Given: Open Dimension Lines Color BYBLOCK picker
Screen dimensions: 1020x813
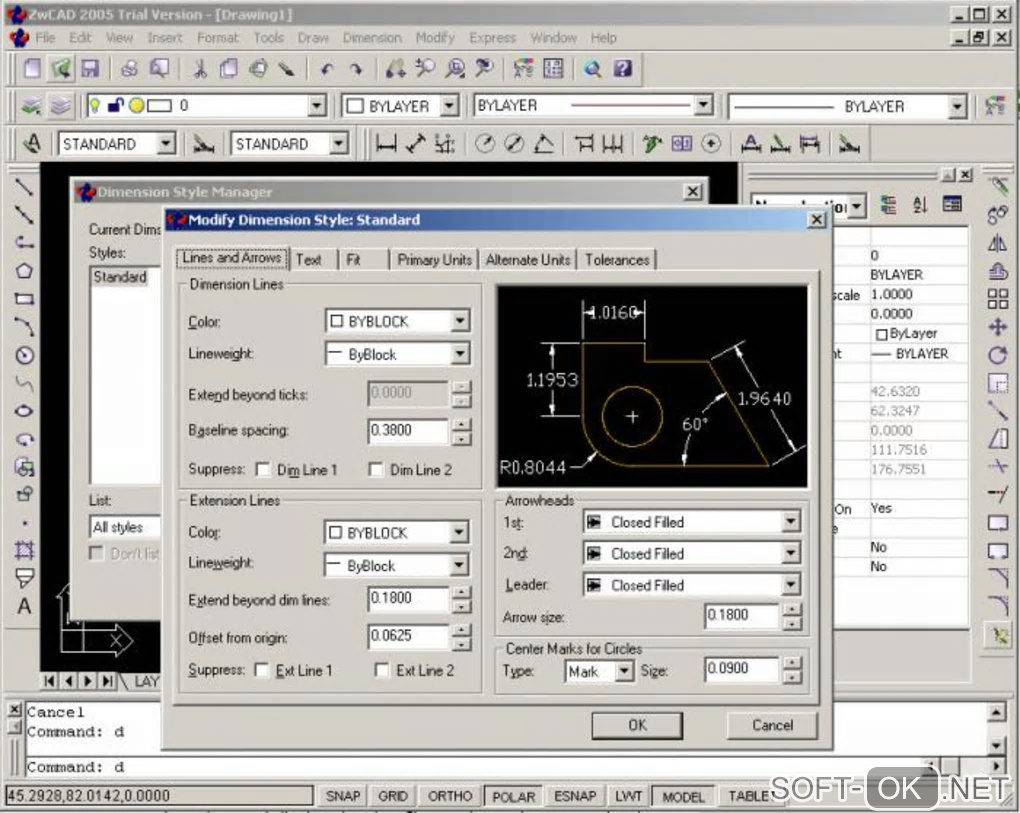Looking at the screenshot, I should point(459,322).
